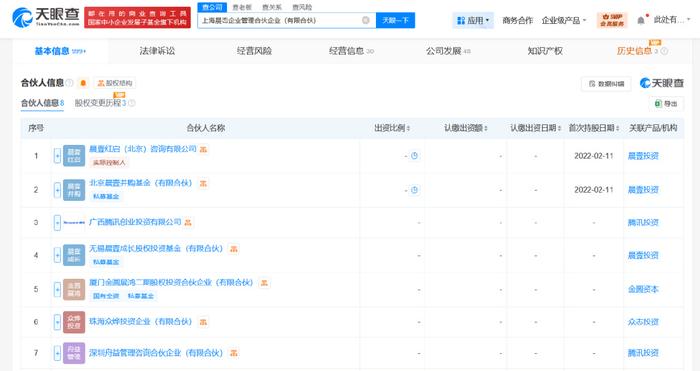The image size is (700, 371).
Task: Click equity structure icon beside 晨壹红启
Action: [x=203, y=150]
